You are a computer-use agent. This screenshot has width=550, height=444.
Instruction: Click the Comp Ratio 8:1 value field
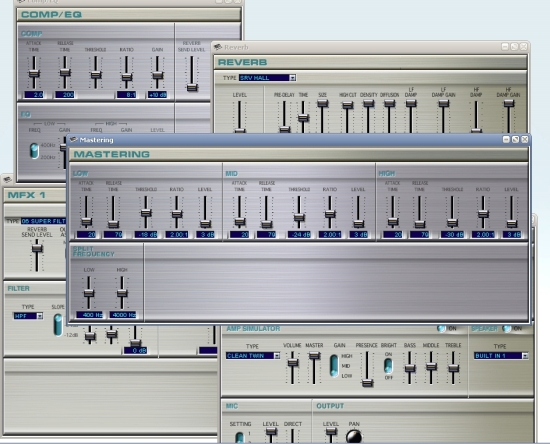point(126,95)
